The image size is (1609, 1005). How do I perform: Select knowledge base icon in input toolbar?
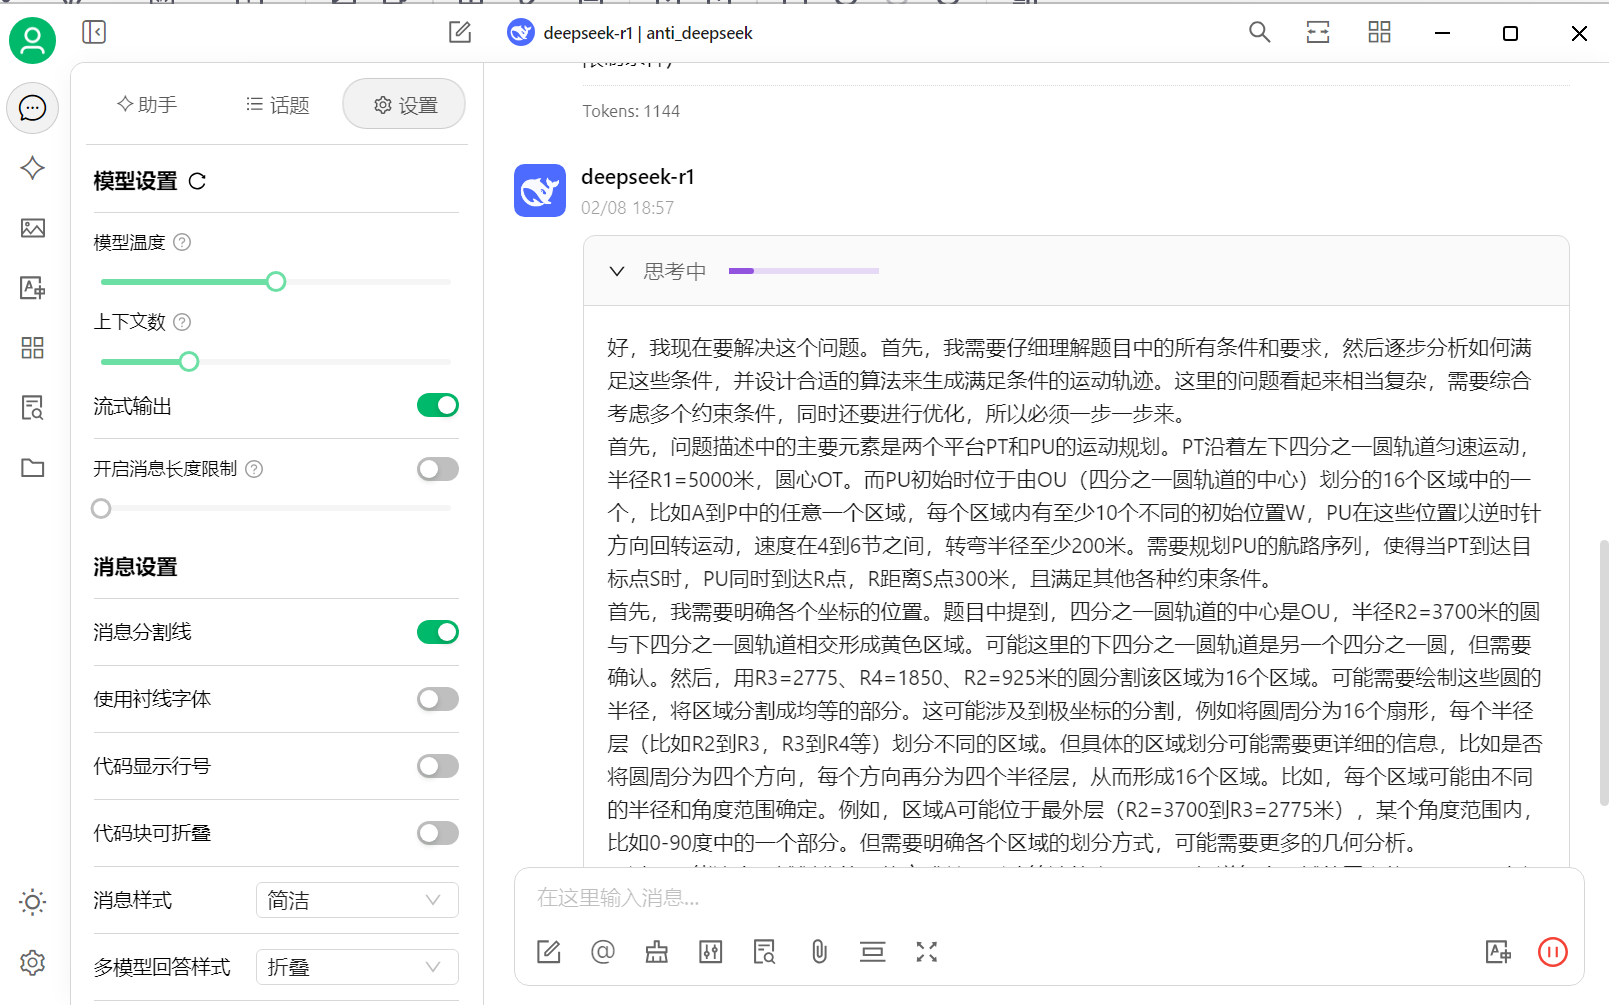point(765,952)
